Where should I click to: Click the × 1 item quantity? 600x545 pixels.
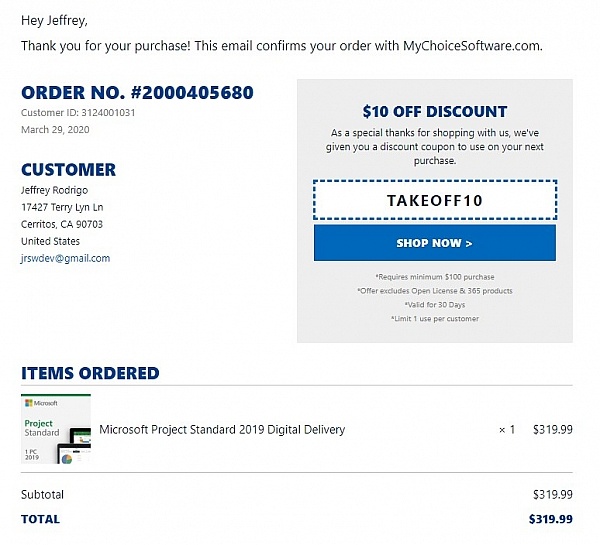point(507,430)
